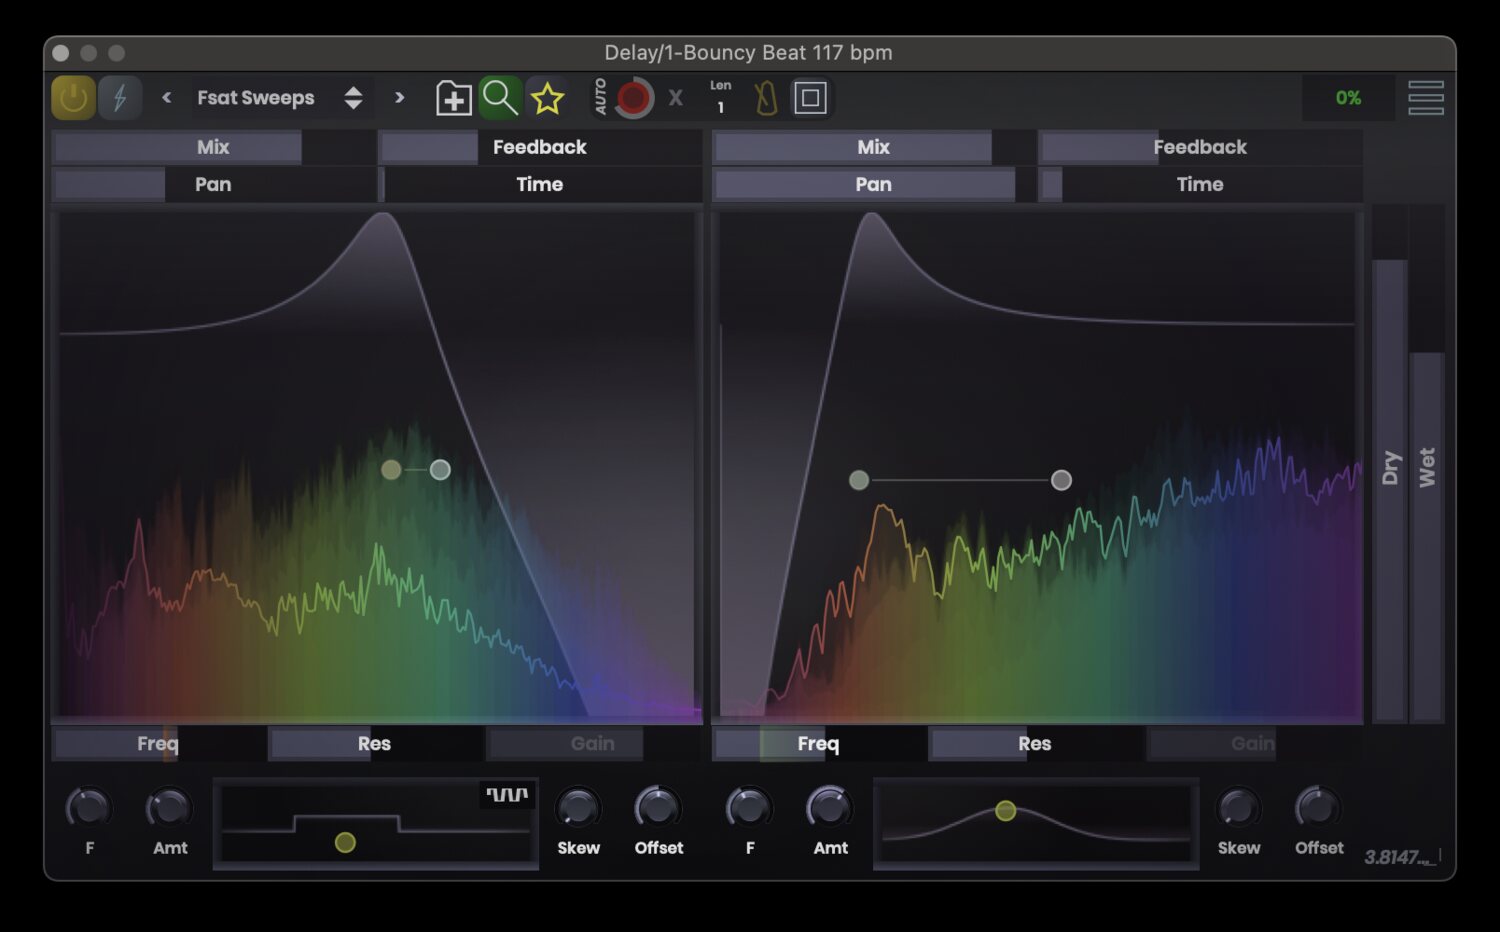Image resolution: width=1500 pixels, height=932 pixels.
Task: Open the preset search magnifier
Action: click(x=500, y=98)
